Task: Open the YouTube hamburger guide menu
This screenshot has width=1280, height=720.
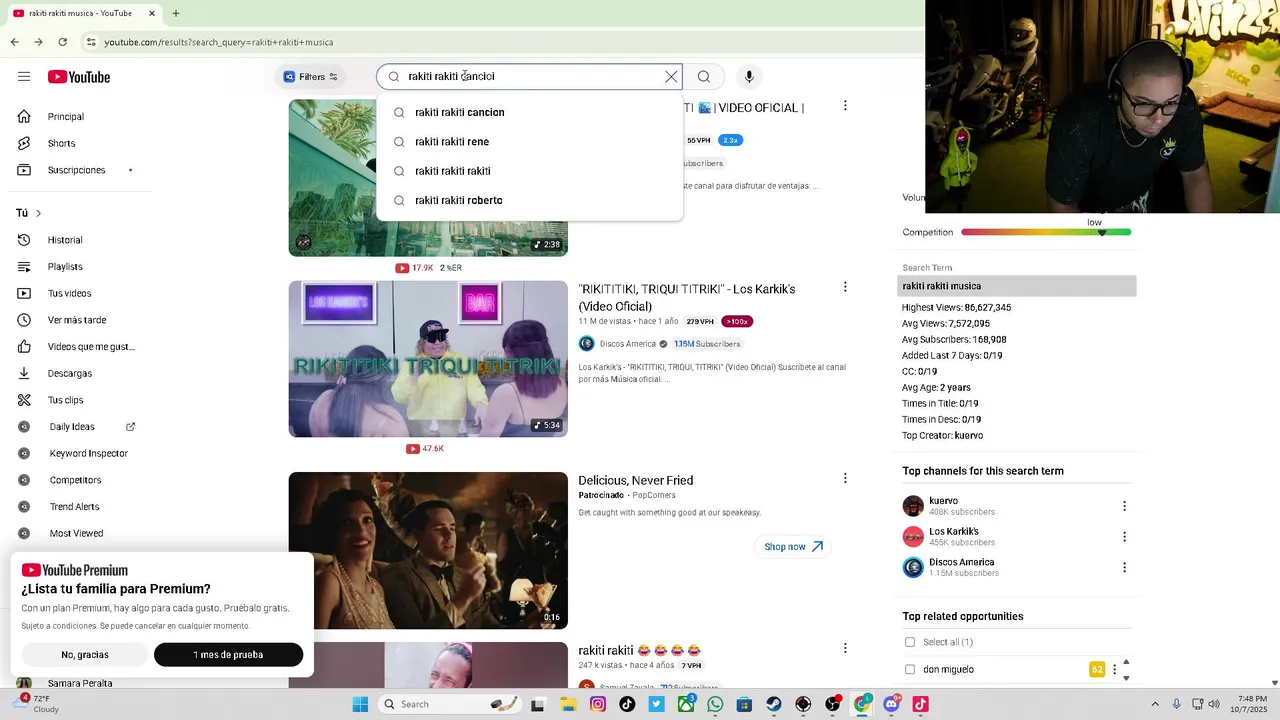Action: click(x=24, y=77)
